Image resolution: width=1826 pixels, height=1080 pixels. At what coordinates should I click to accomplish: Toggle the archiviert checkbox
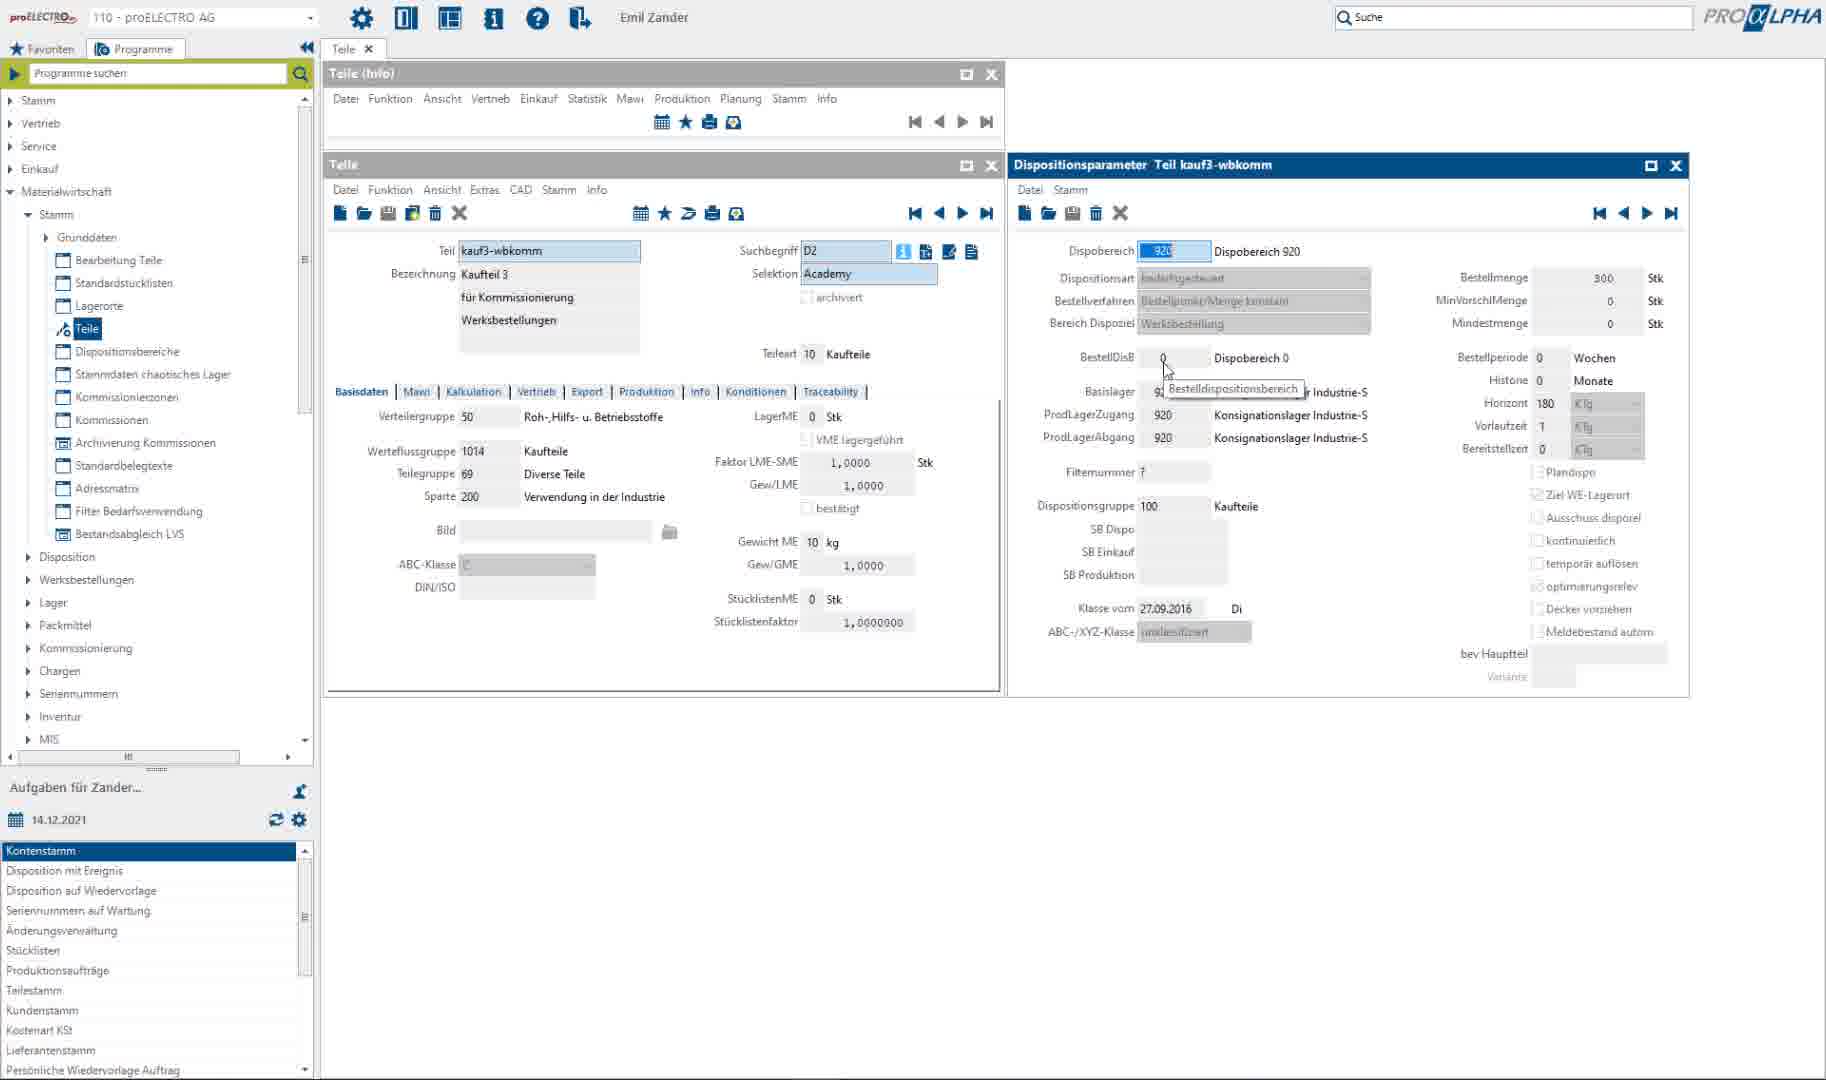(807, 298)
